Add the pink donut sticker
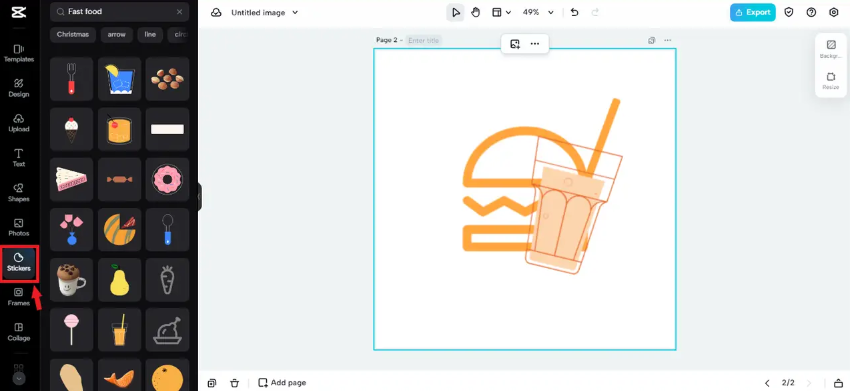This screenshot has height=391, width=850. click(x=168, y=180)
